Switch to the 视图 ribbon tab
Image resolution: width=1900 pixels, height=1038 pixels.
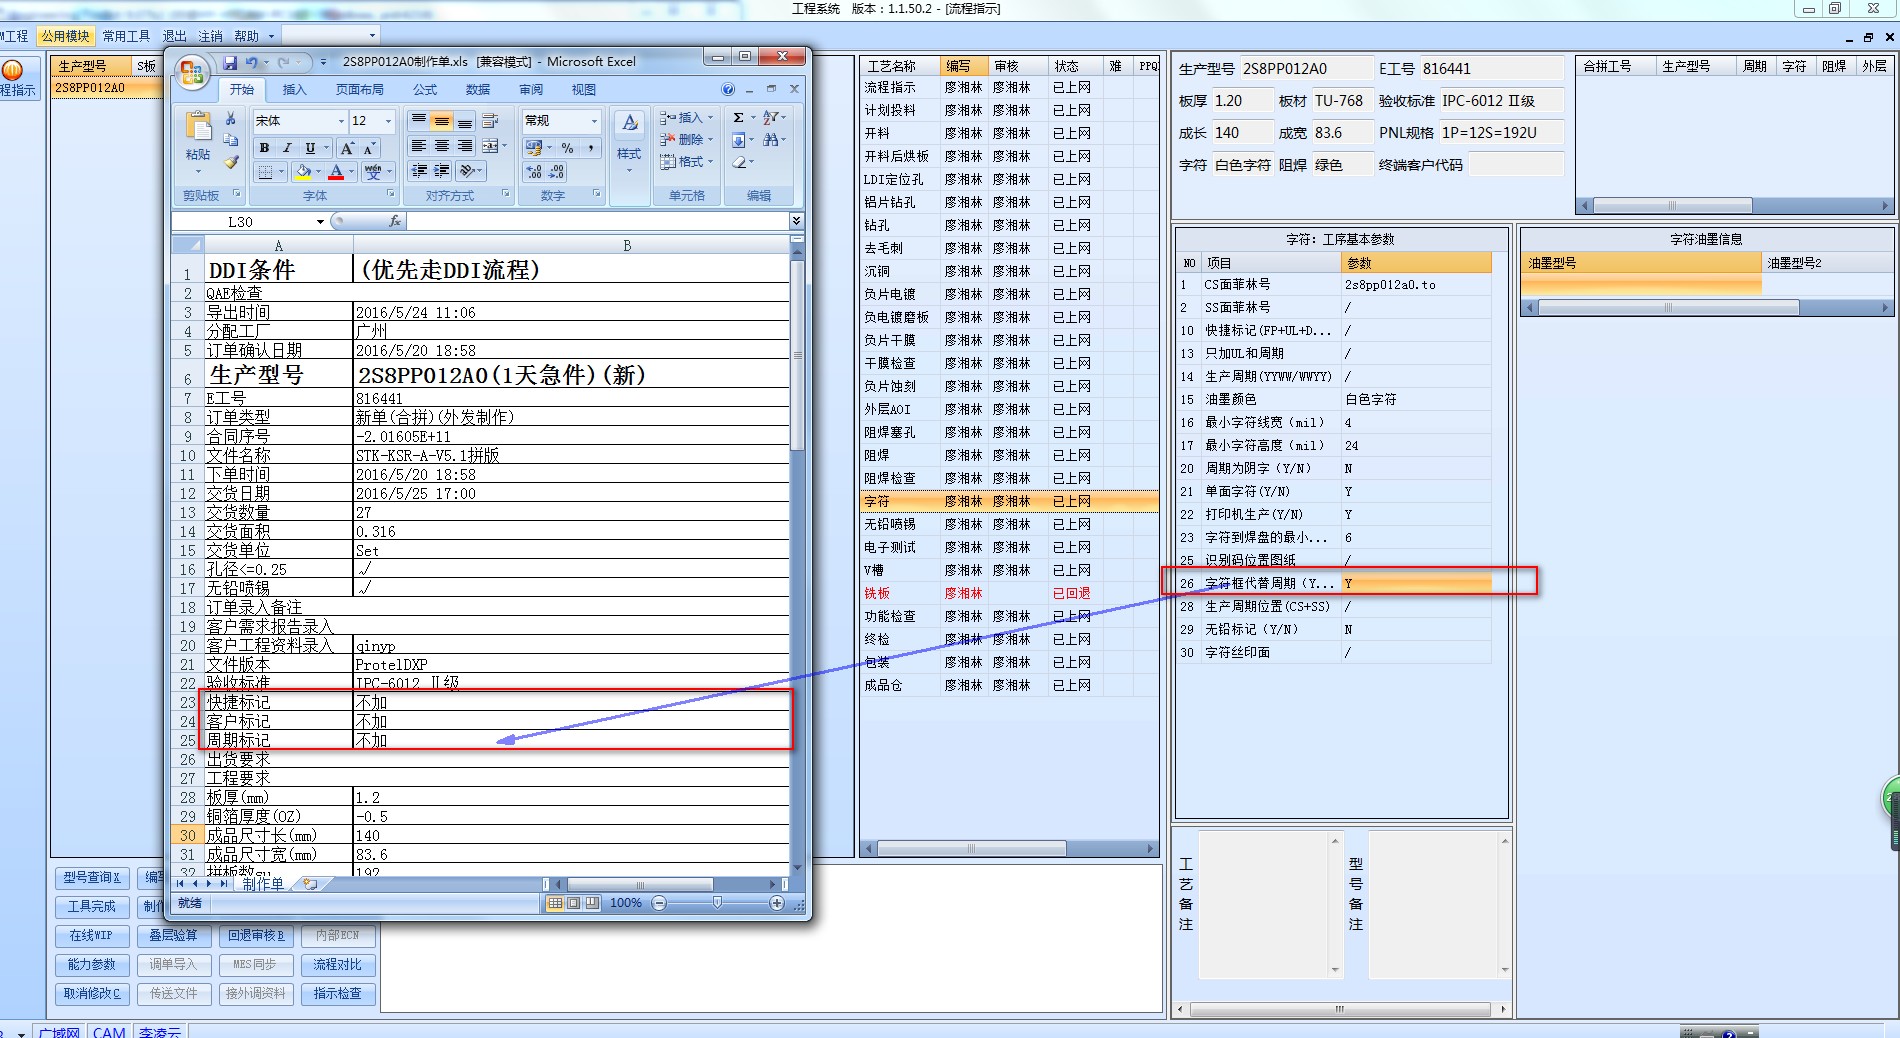(583, 89)
